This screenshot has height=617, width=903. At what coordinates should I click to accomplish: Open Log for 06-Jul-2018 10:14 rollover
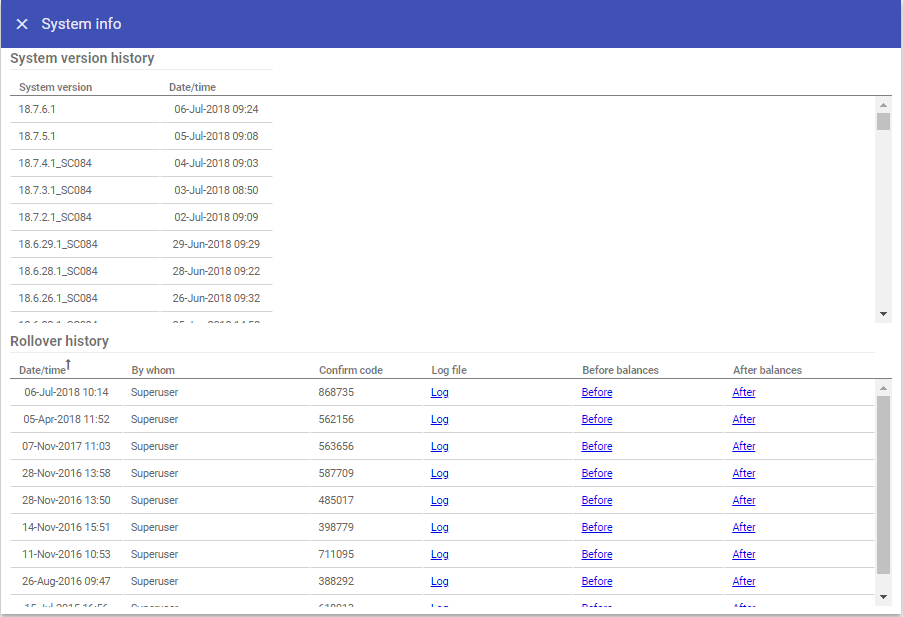pos(439,392)
